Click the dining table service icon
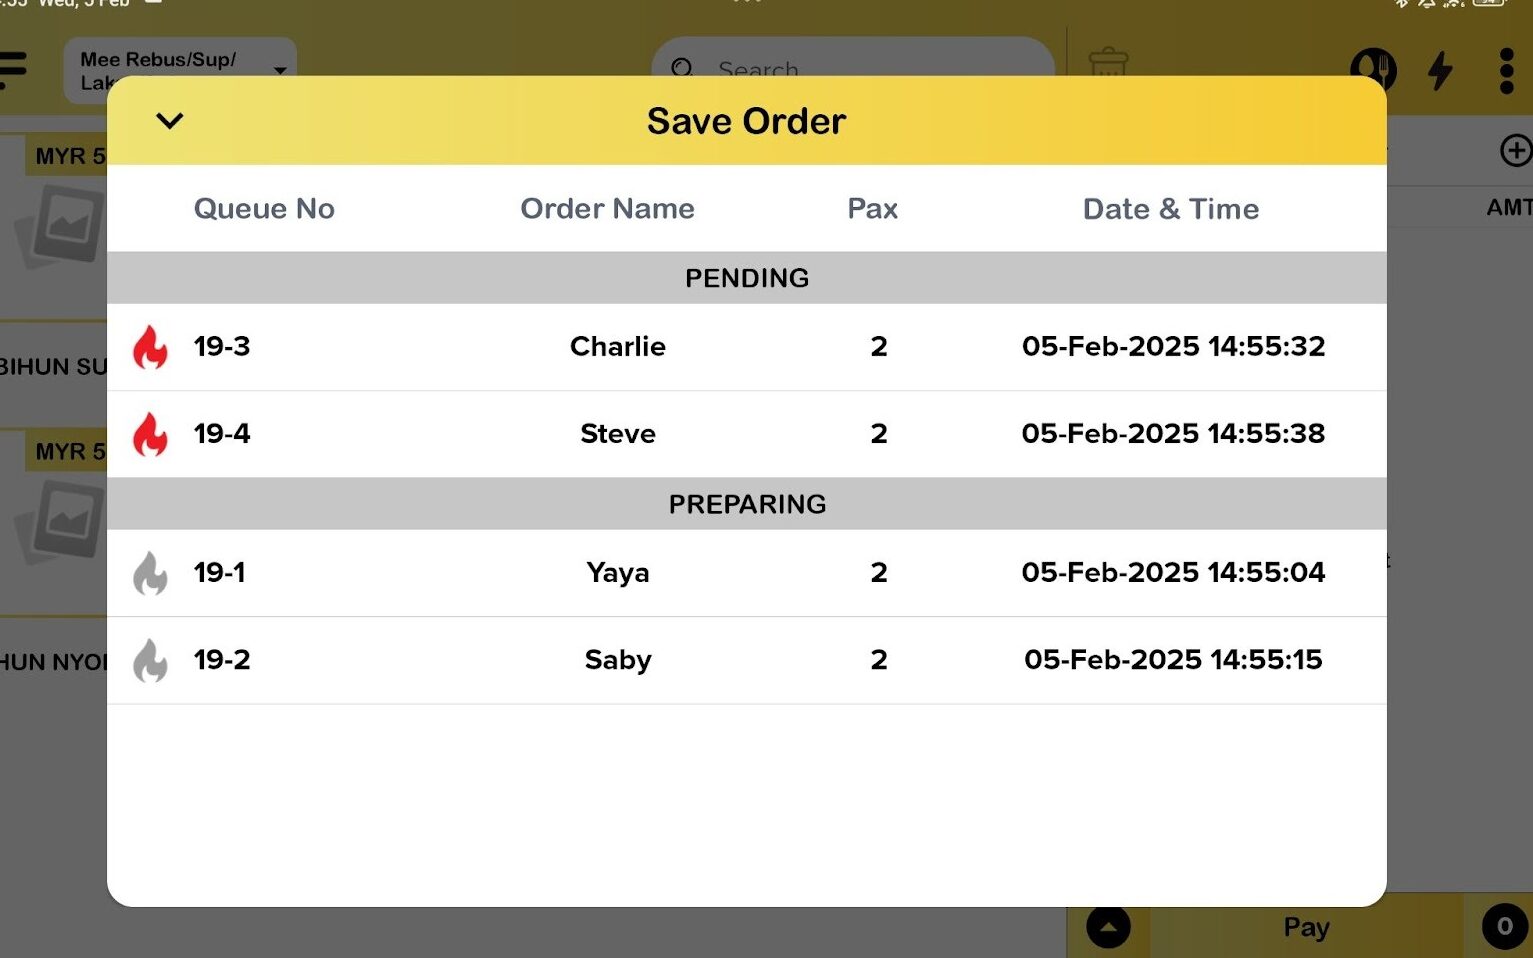1533x958 pixels. point(1373,68)
